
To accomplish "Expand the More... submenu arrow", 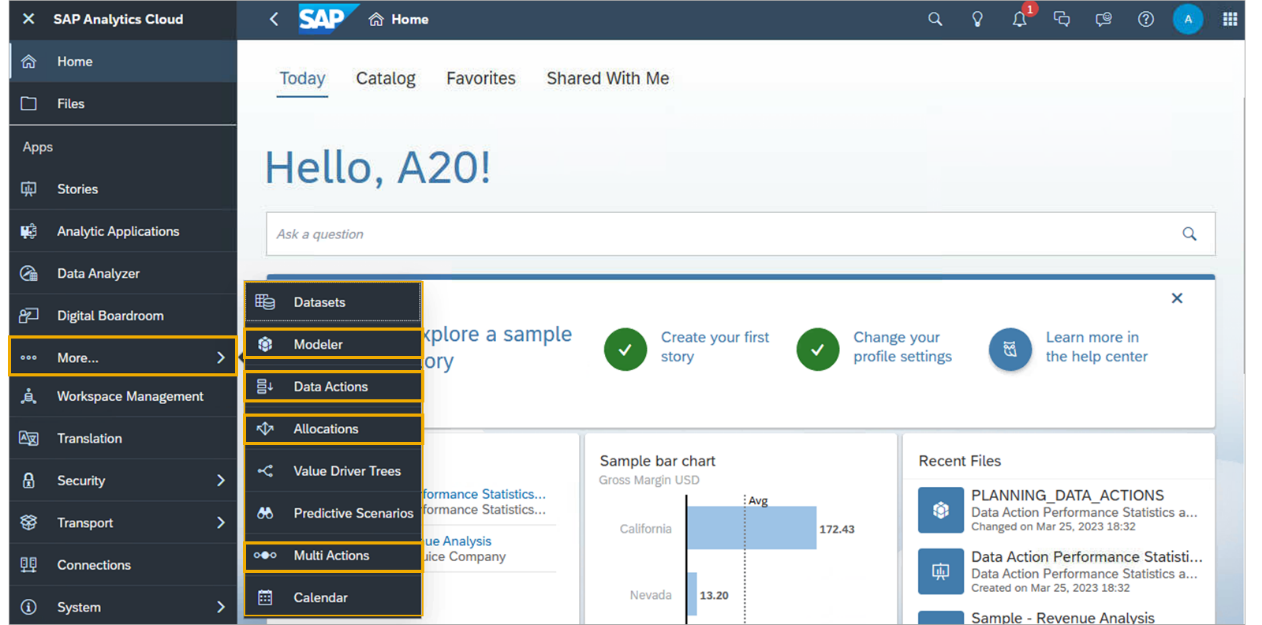I will coord(221,357).
